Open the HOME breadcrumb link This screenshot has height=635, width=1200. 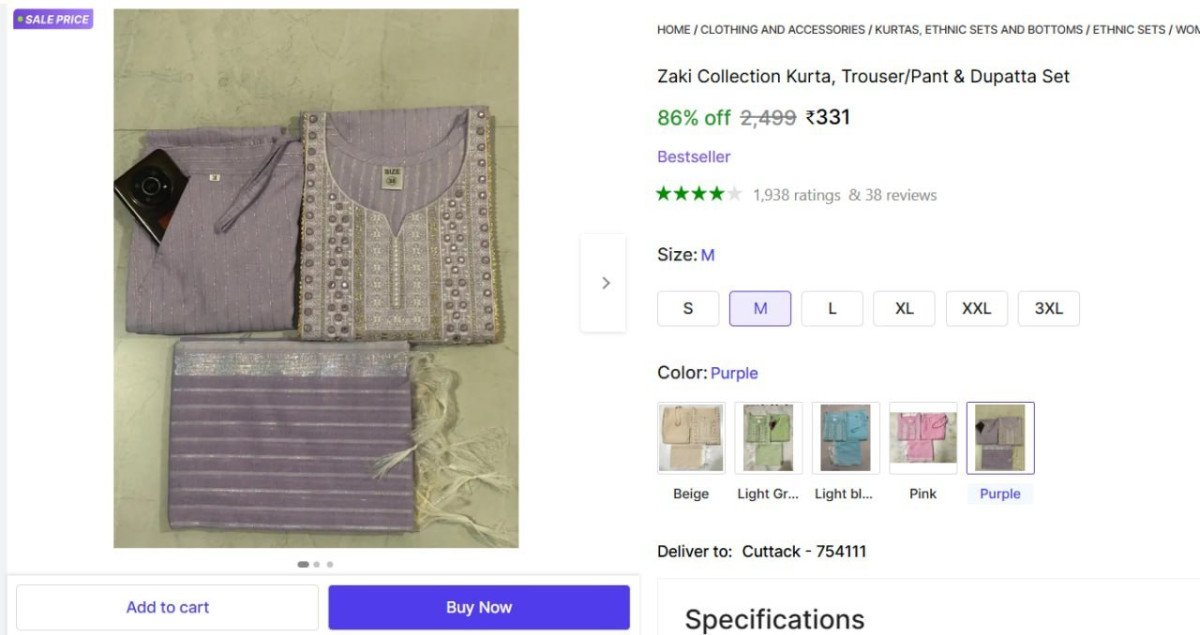pyautogui.click(x=671, y=29)
